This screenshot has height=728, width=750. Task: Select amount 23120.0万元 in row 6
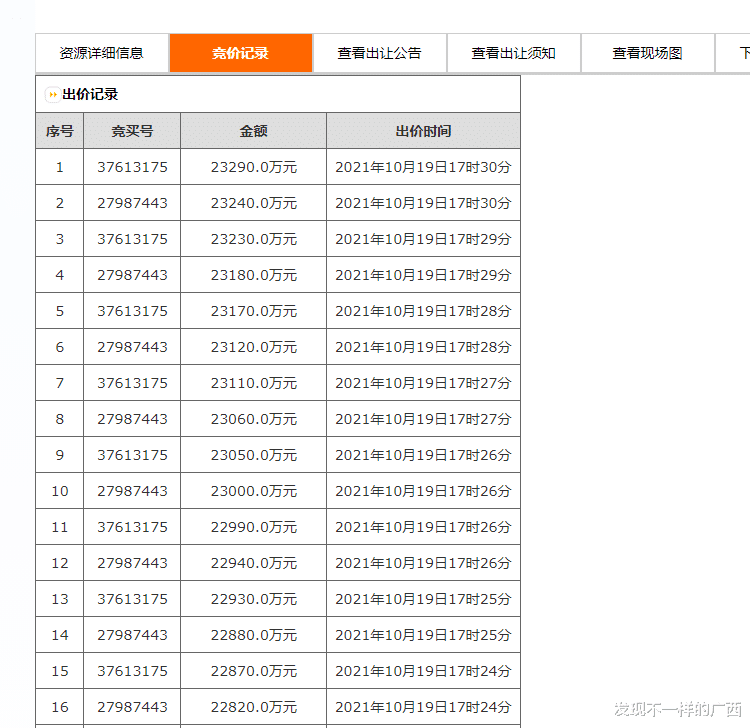254,347
